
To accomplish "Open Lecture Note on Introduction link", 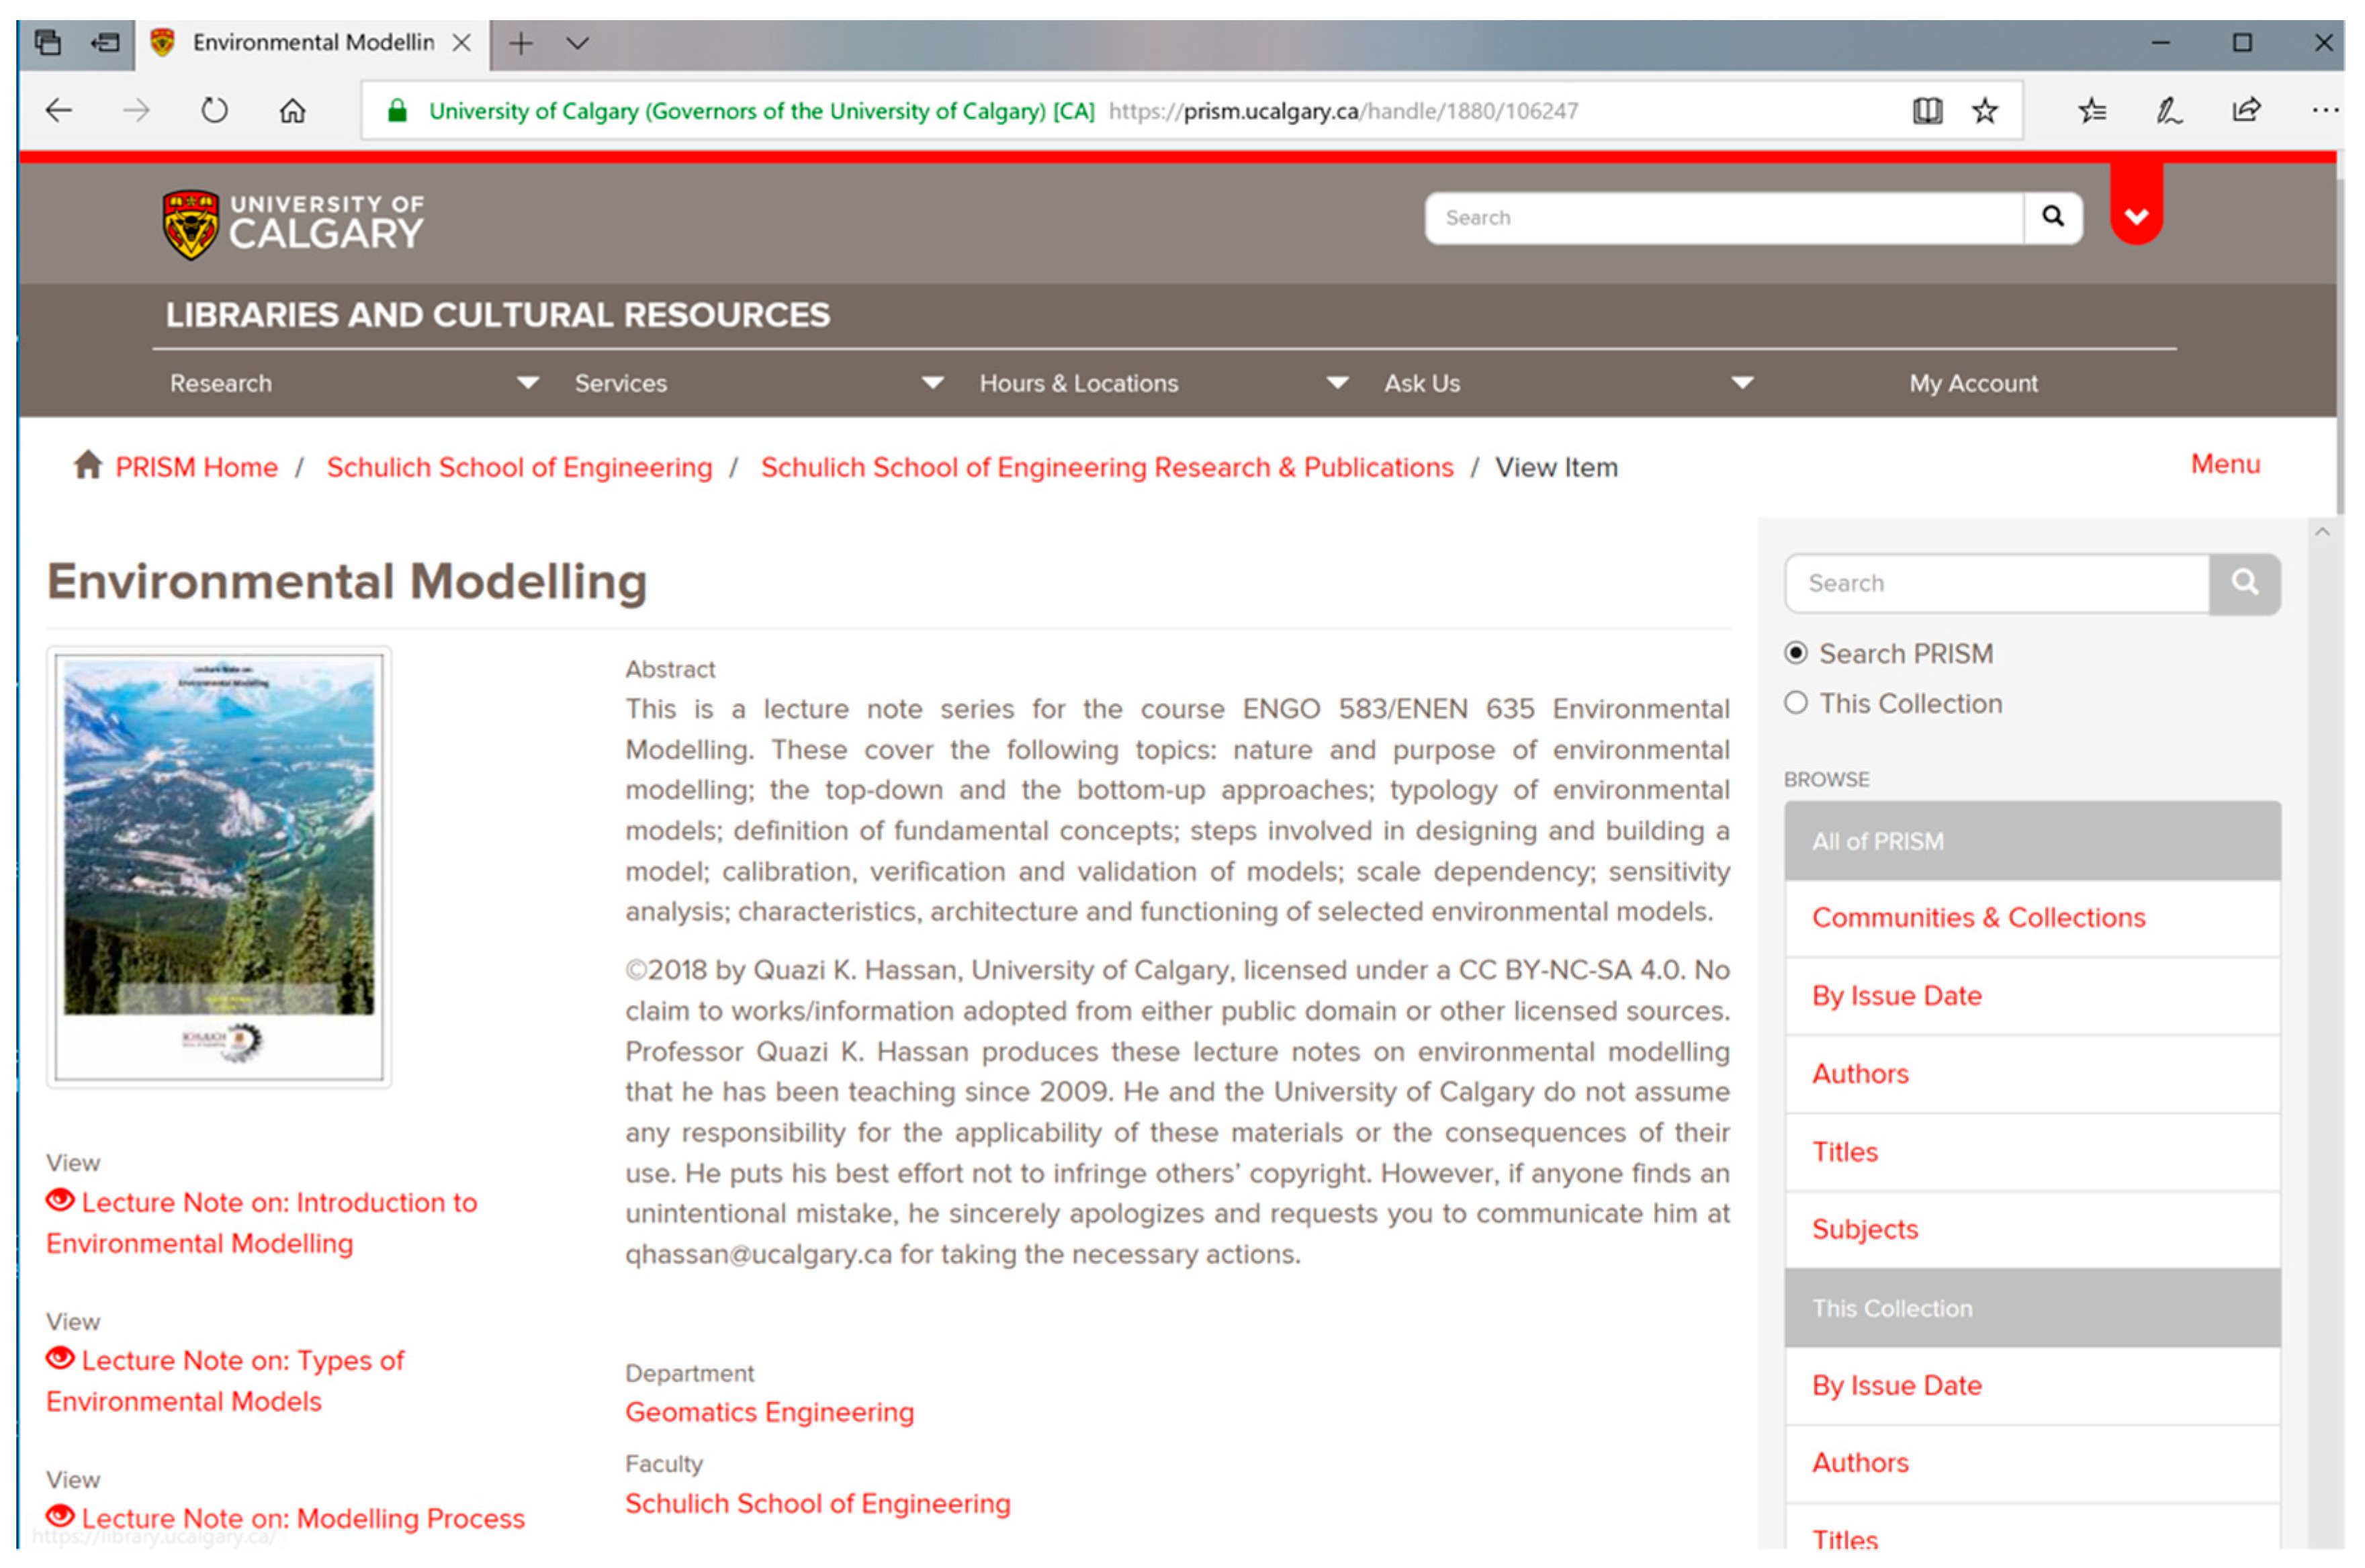I will click(262, 1222).
